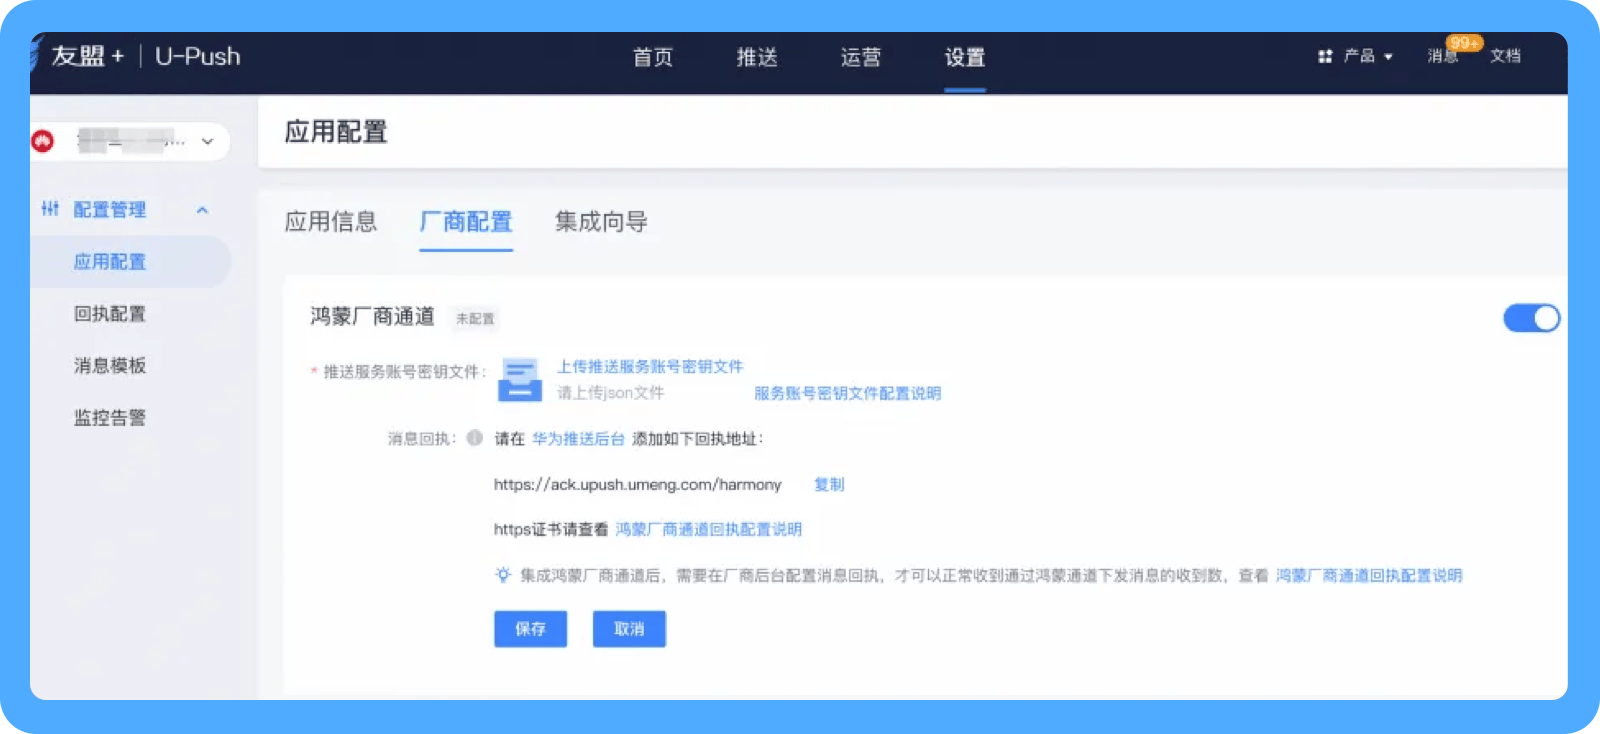This screenshot has height=734, width=1600.
Task: Click the lightbulb tip icon
Action: click(503, 575)
